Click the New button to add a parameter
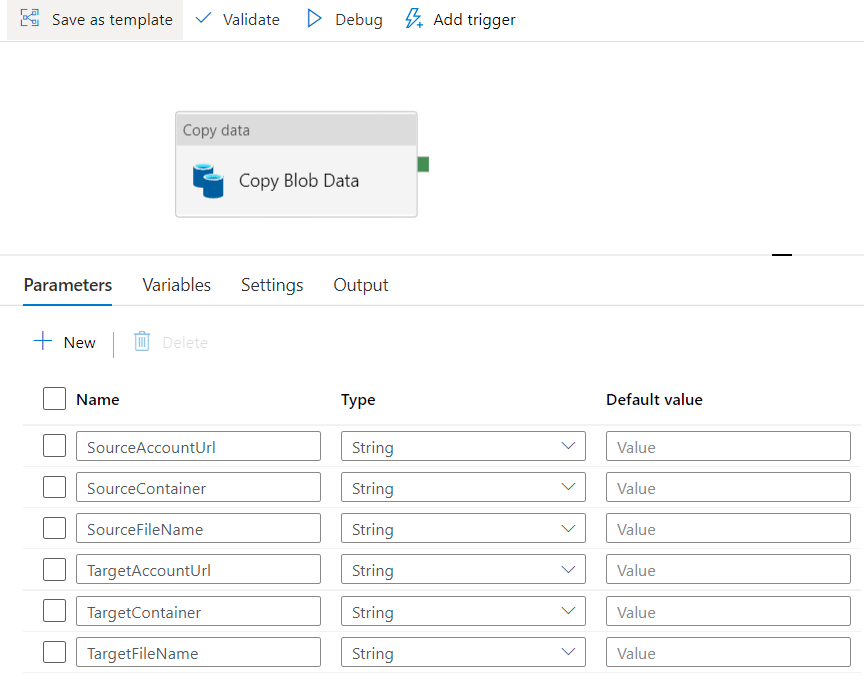This screenshot has width=864, height=690. tap(65, 342)
